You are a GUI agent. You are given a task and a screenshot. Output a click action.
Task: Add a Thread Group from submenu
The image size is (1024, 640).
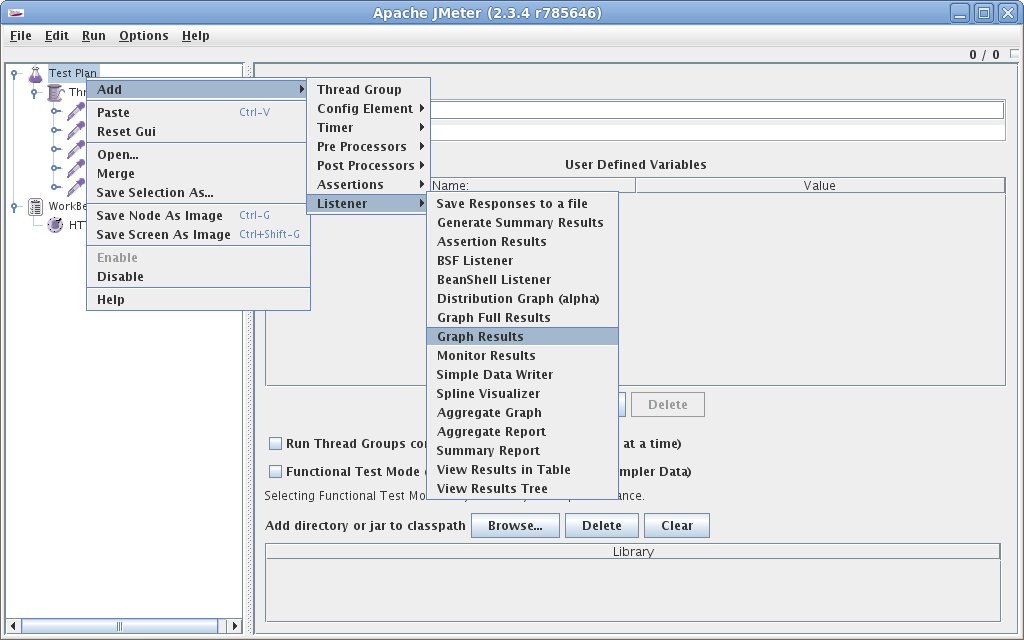point(368,89)
